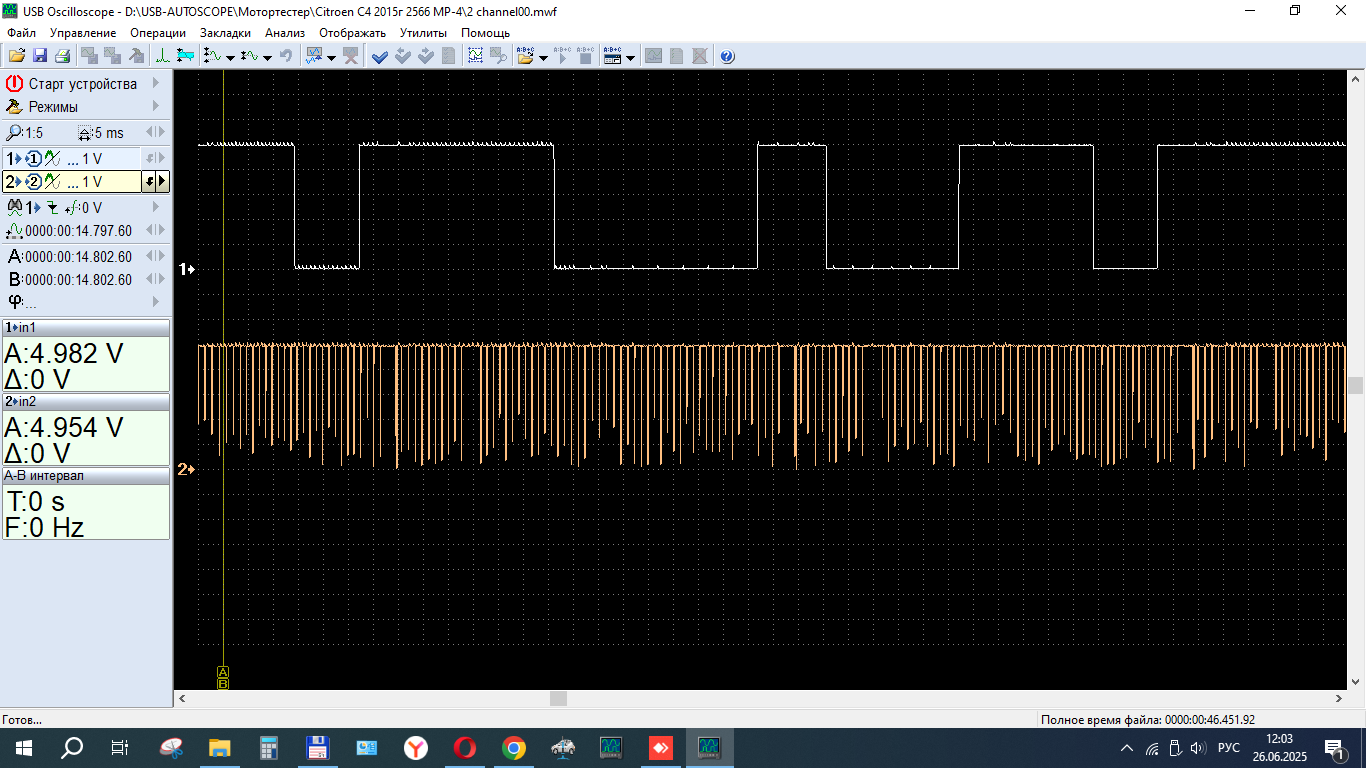The image size is (1366, 768).
Task: Expand the φ phase row arrow
Action: coord(156,301)
